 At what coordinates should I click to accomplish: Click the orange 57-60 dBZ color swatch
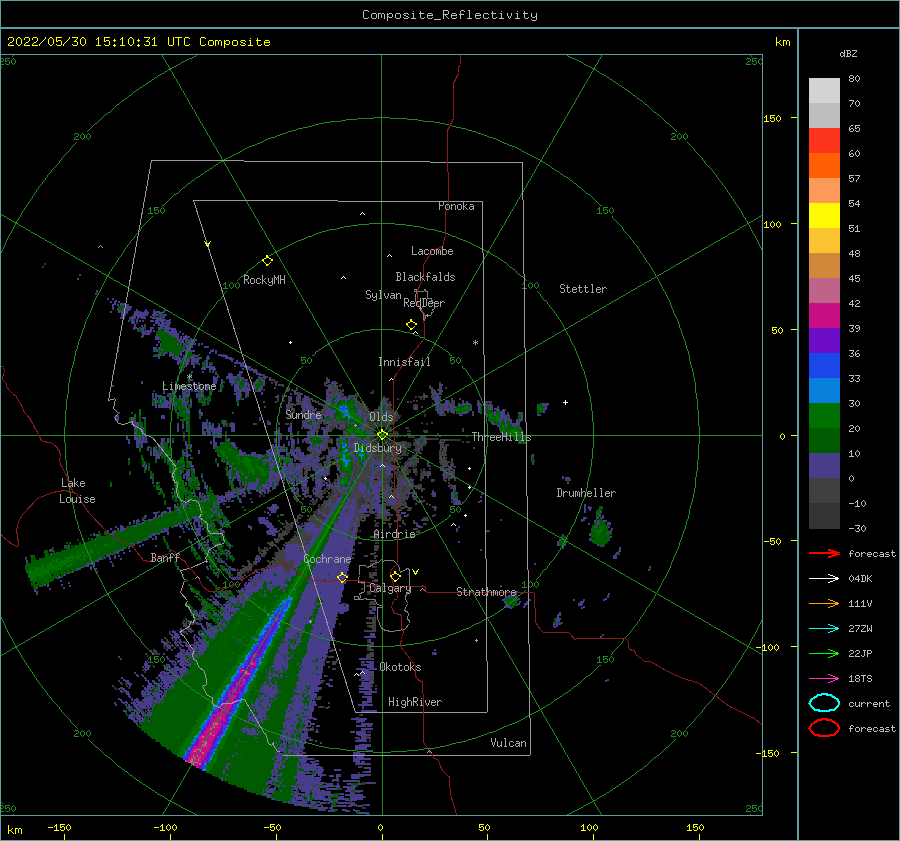(824, 166)
